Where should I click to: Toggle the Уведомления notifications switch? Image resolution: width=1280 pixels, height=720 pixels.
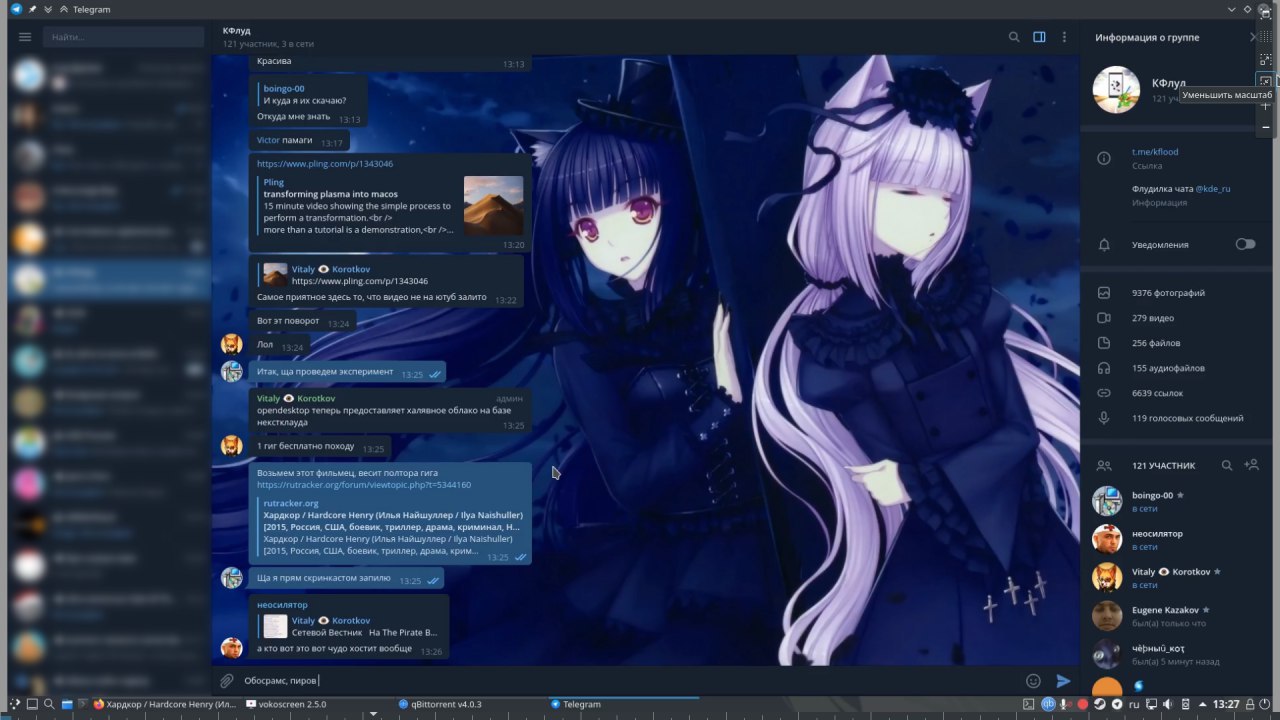click(1245, 244)
